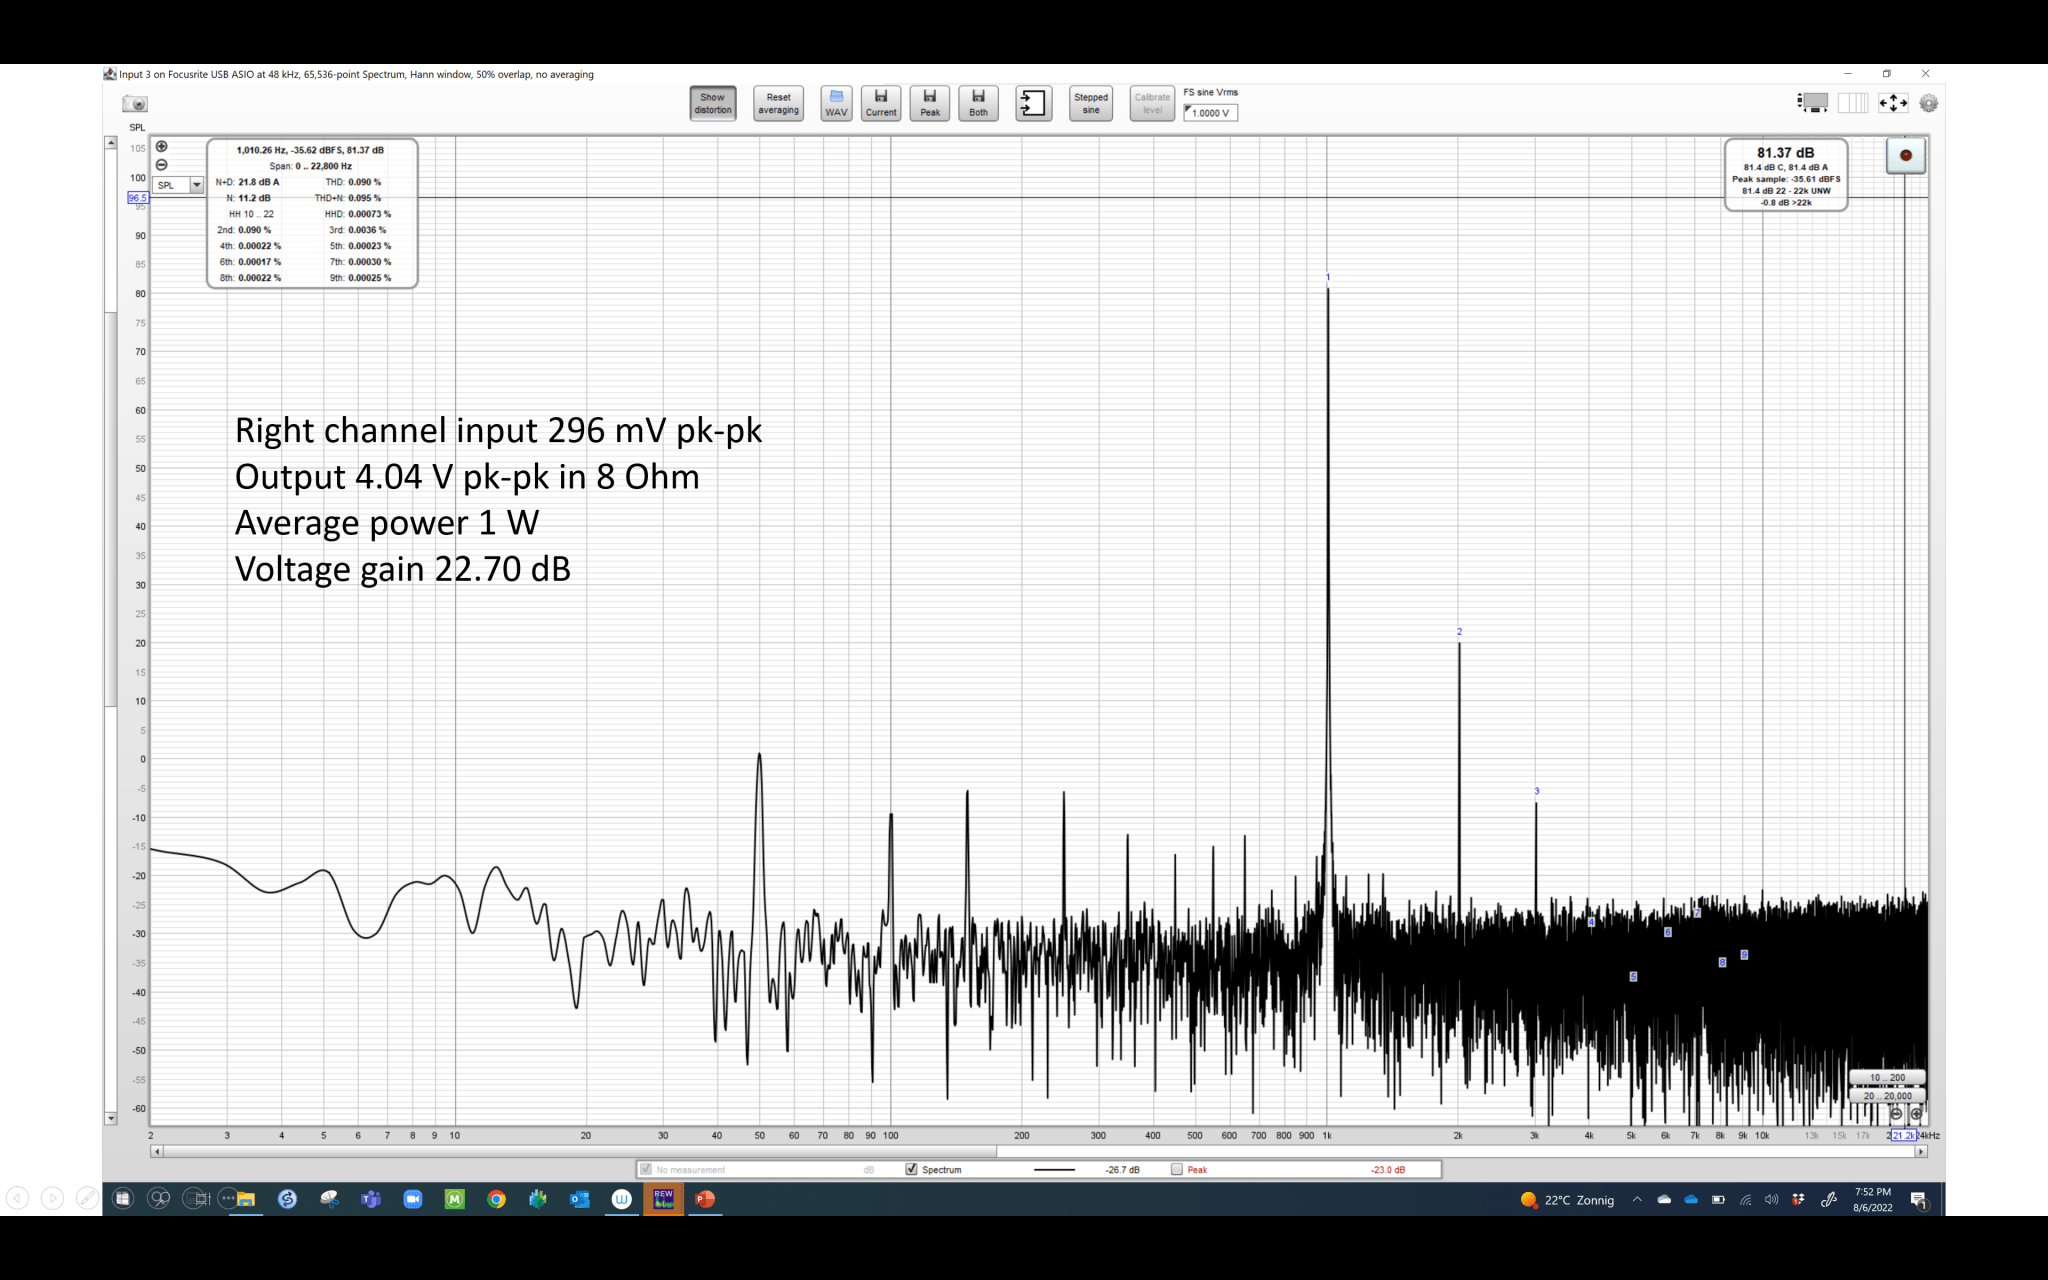The height and width of the screenshot is (1280, 2048).
Task: Open File Explorer from the taskbar
Action: click(x=245, y=1199)
